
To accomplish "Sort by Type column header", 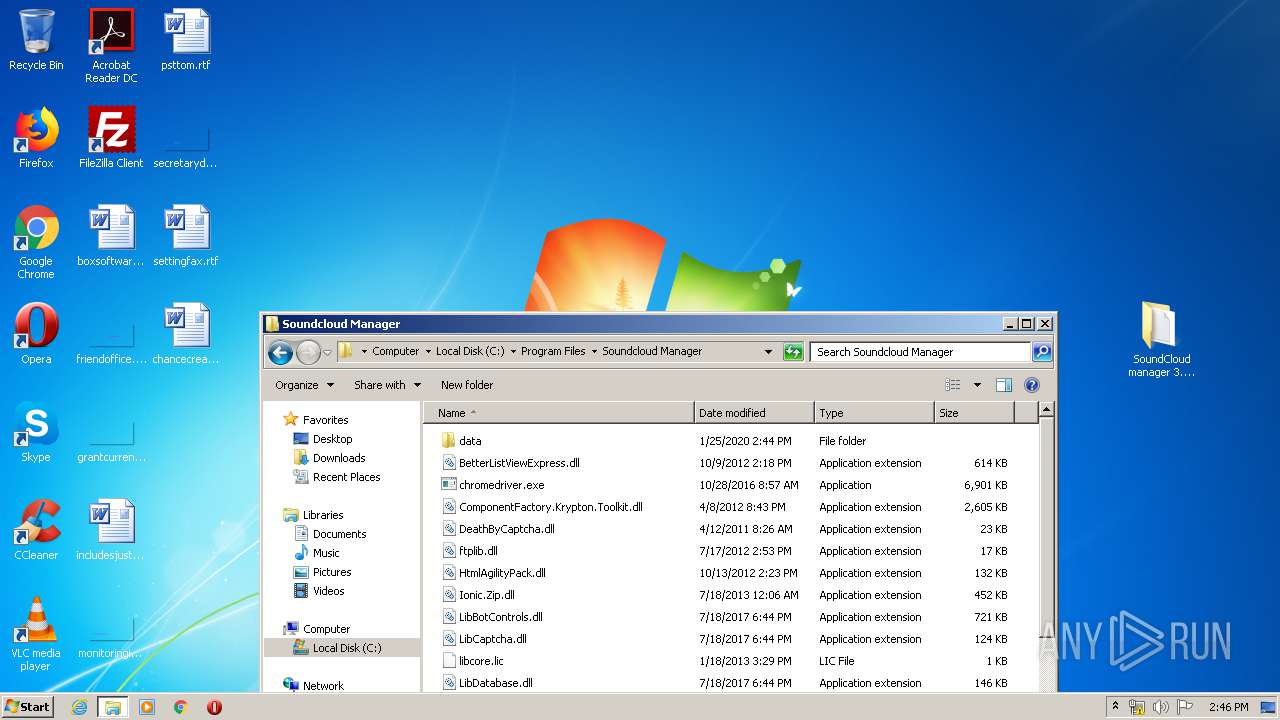I will (x=874, y=413).
